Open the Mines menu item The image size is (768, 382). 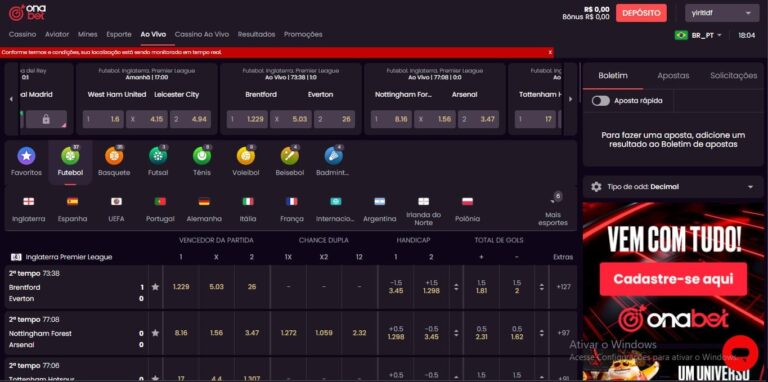click(87, 35)
